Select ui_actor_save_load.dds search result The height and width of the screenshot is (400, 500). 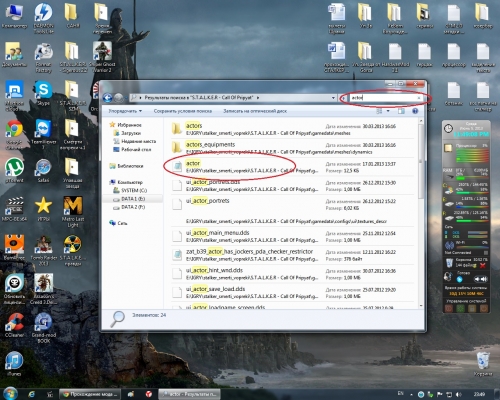[x=293, y=292]
